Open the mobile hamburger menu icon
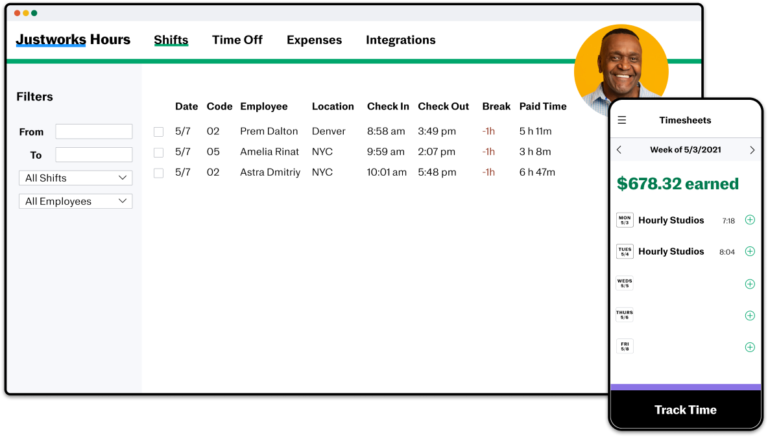Viewport: 768px width, 437px height. [622, 120]
